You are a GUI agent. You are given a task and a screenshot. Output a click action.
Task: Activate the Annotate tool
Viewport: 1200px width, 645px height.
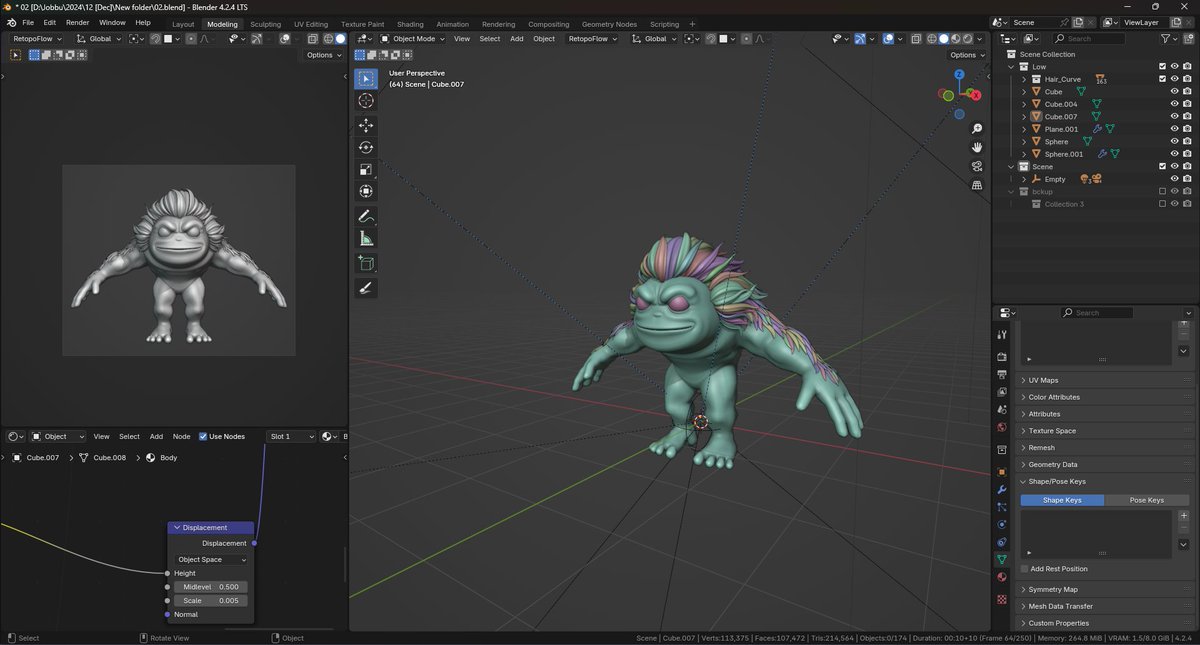(x=366, y=217)
